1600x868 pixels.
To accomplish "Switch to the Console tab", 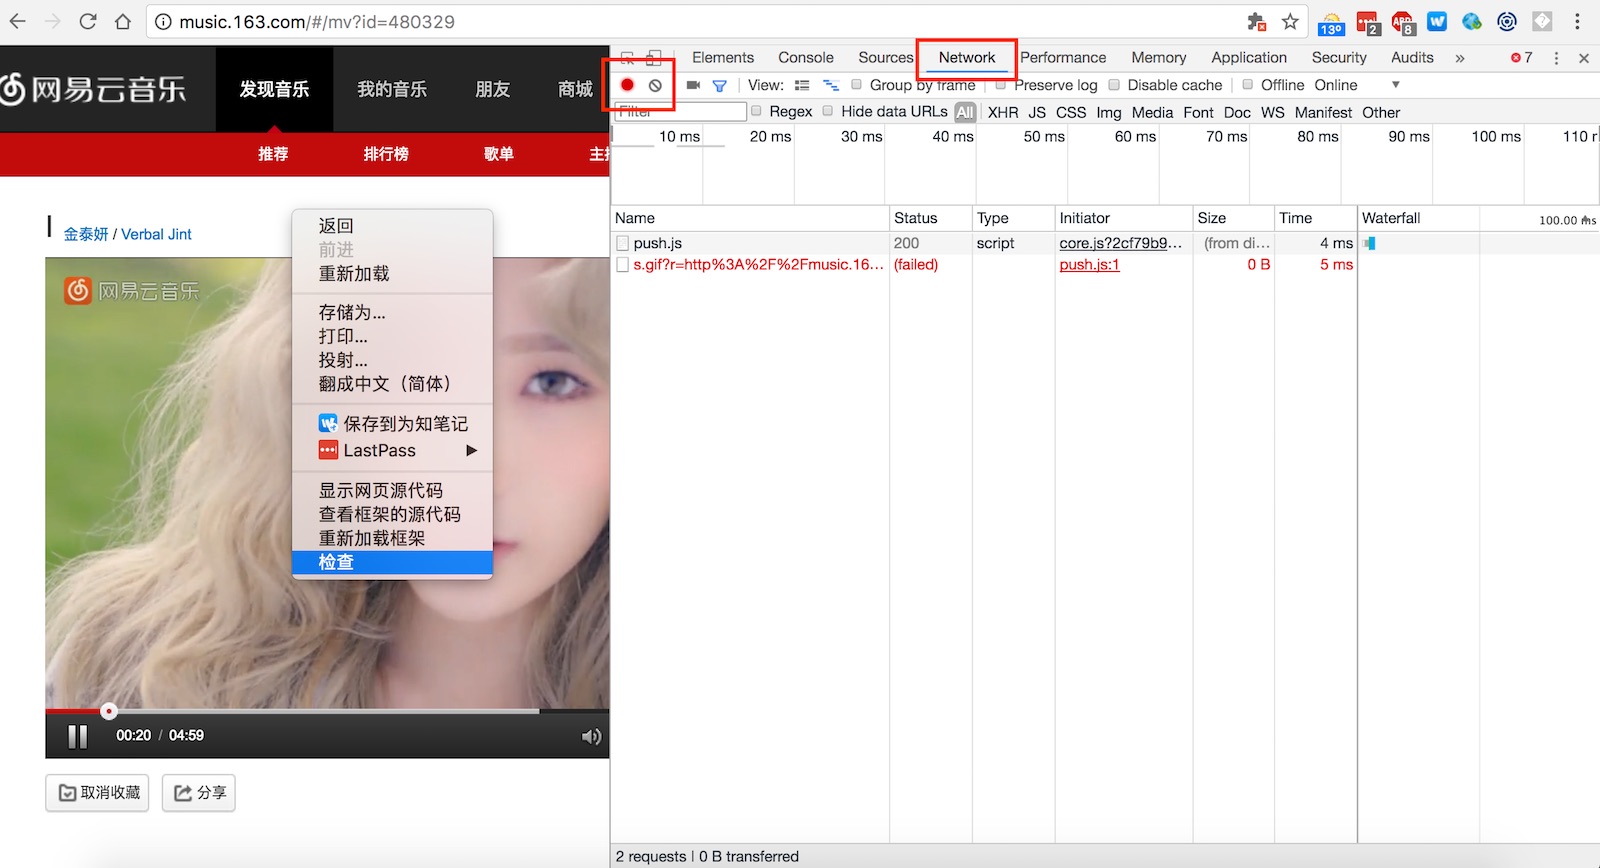I will (x=805, y=58).
